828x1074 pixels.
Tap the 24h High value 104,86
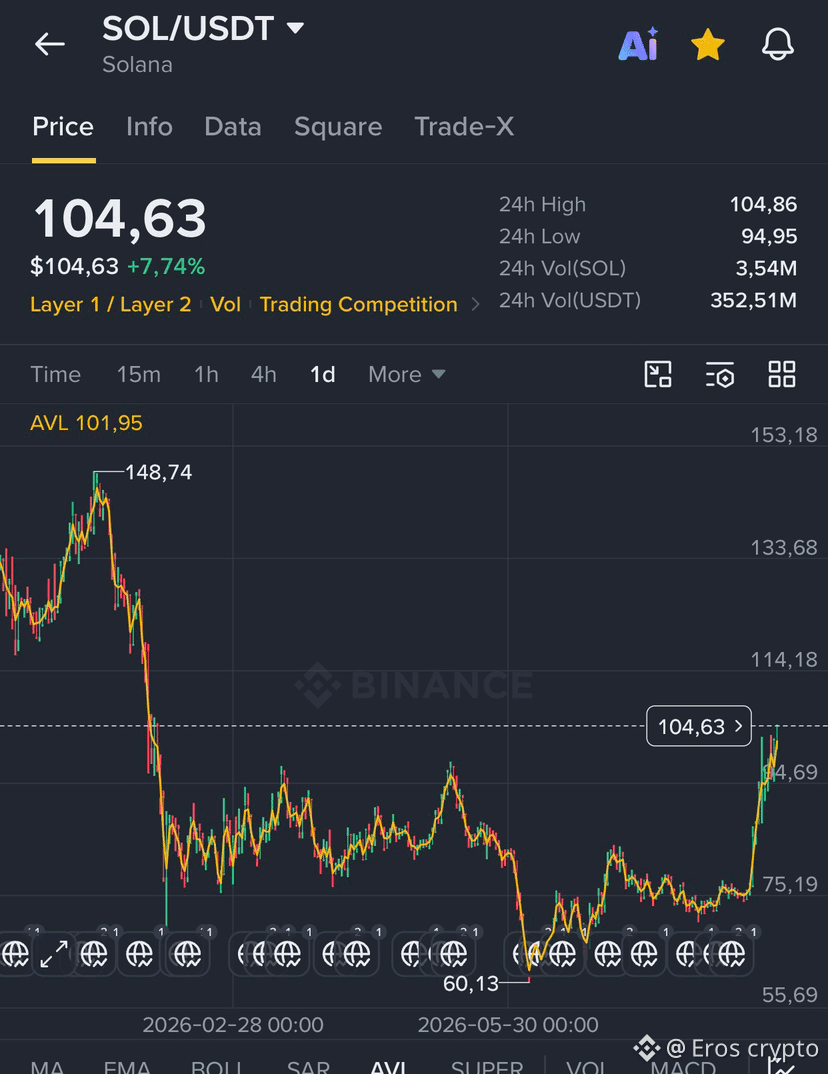click(x=763, y=204)
